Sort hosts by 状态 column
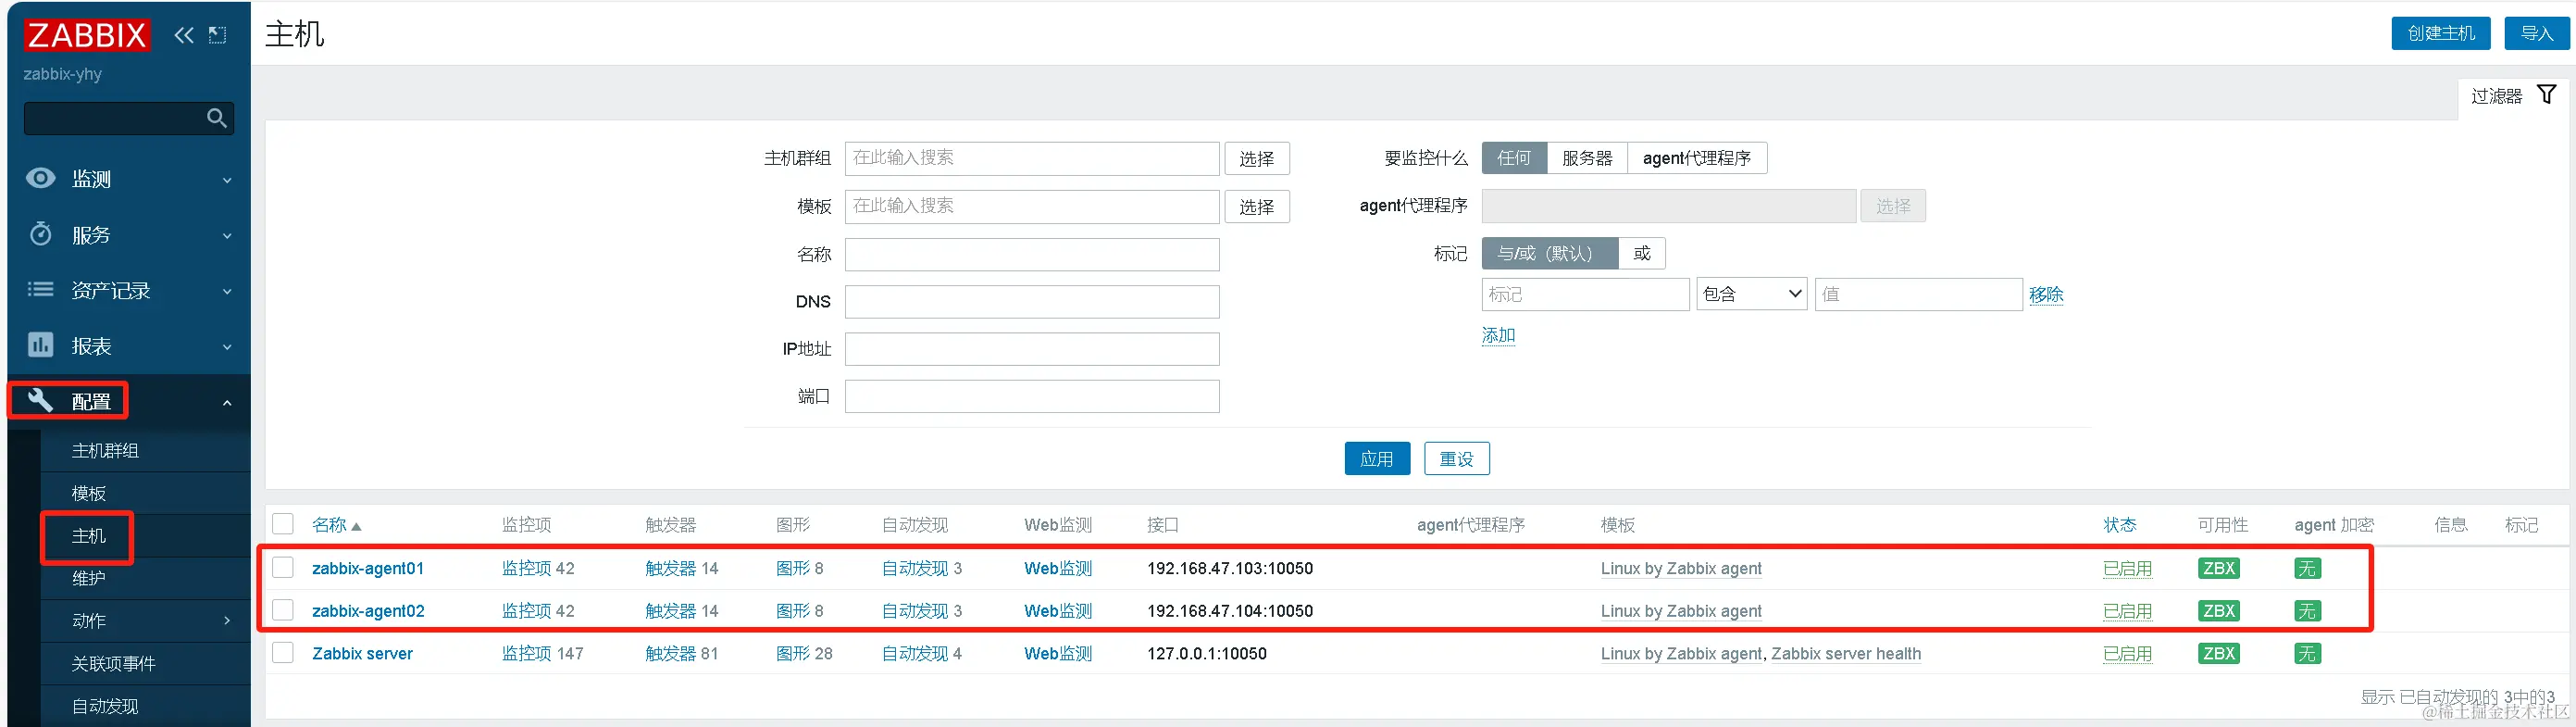Image resolution: width=2576 pixels, height=727 pixels. tap(2119, 525)
